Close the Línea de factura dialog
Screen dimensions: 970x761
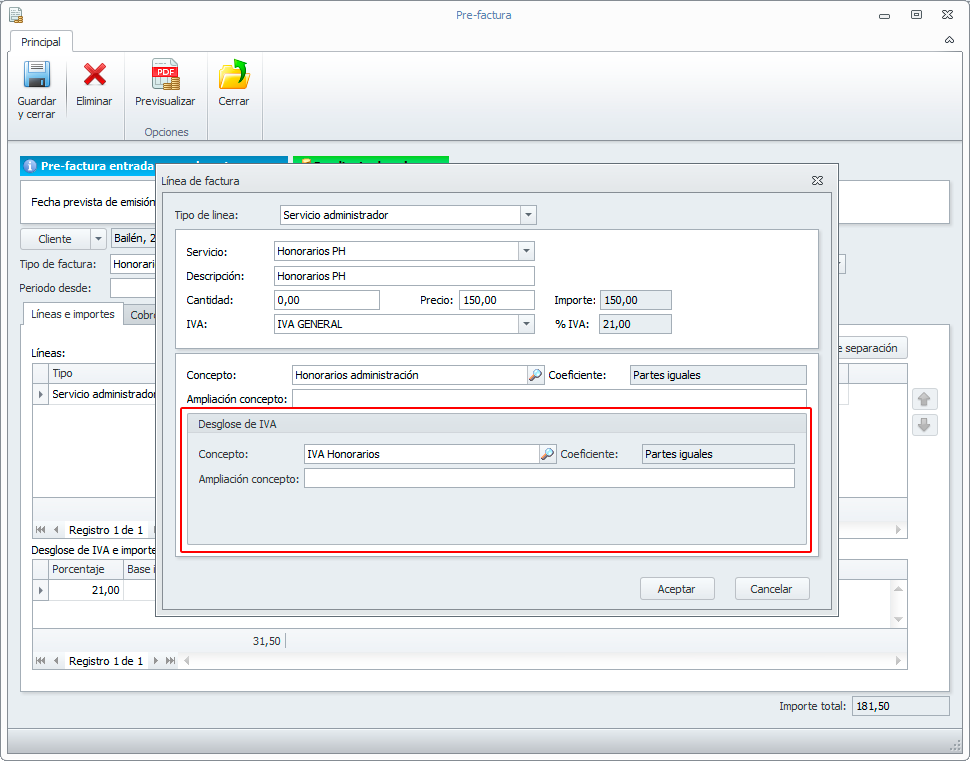pos(817,181)
